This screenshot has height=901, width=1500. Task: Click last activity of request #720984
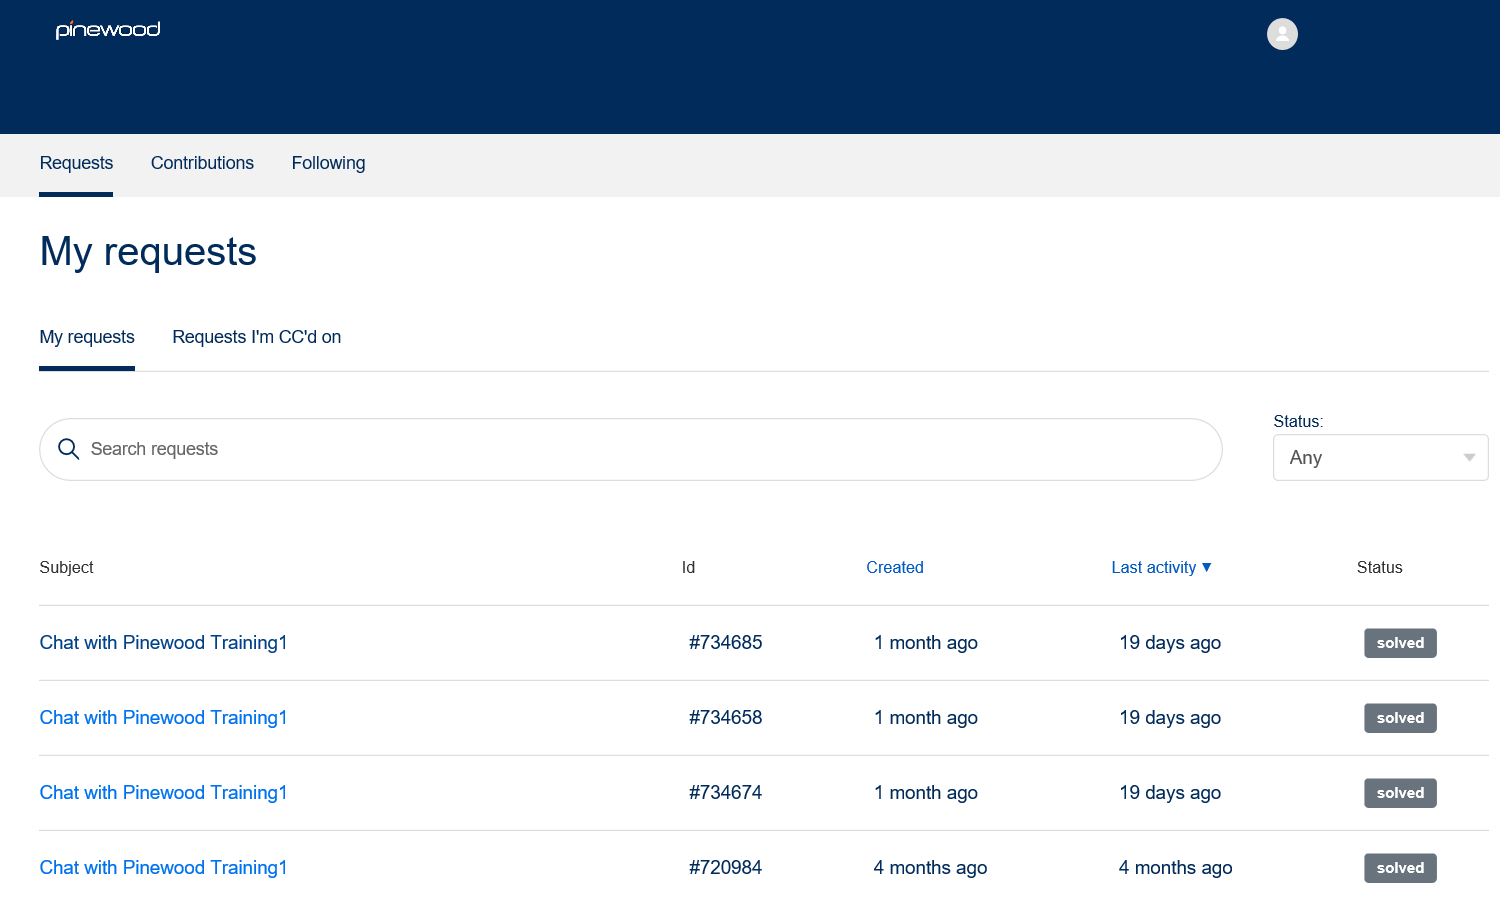1175,868
